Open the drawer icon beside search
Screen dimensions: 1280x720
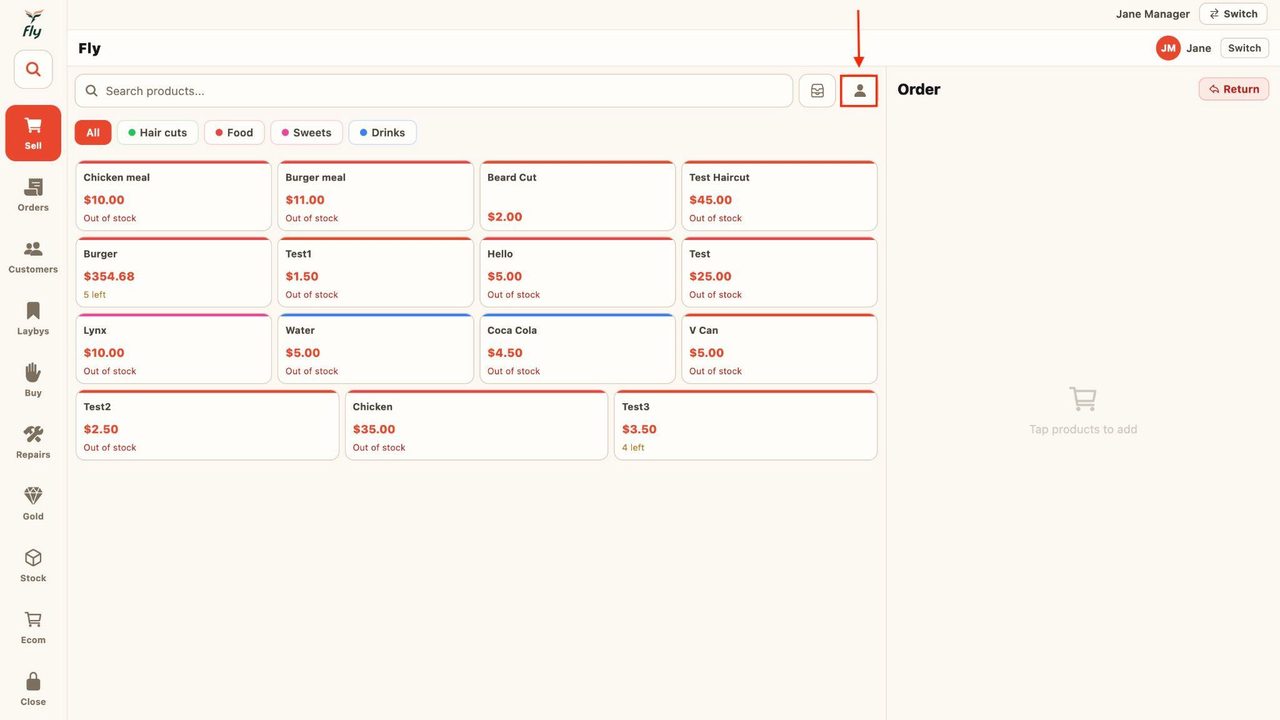pos(817,91)
